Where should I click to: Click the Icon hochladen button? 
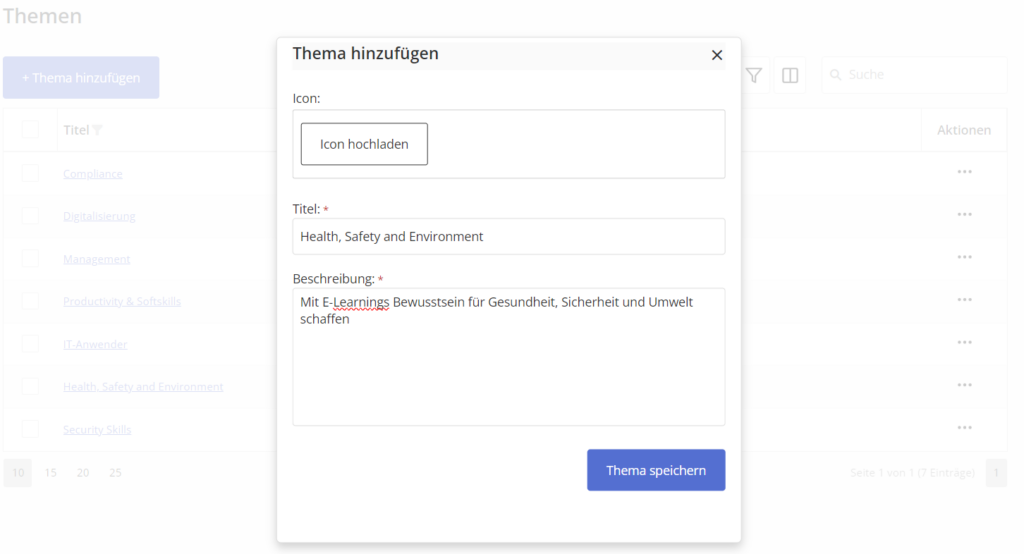click(364, 144)
